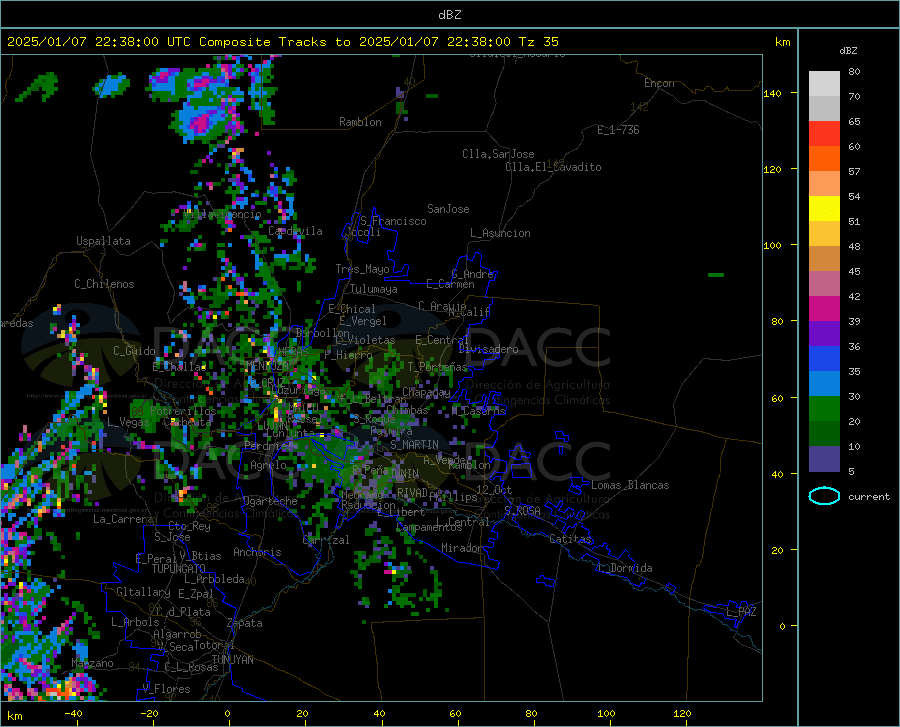900x727 pixels.
Task: Click the C_Chilenos map label
Action: pos(104,284)
